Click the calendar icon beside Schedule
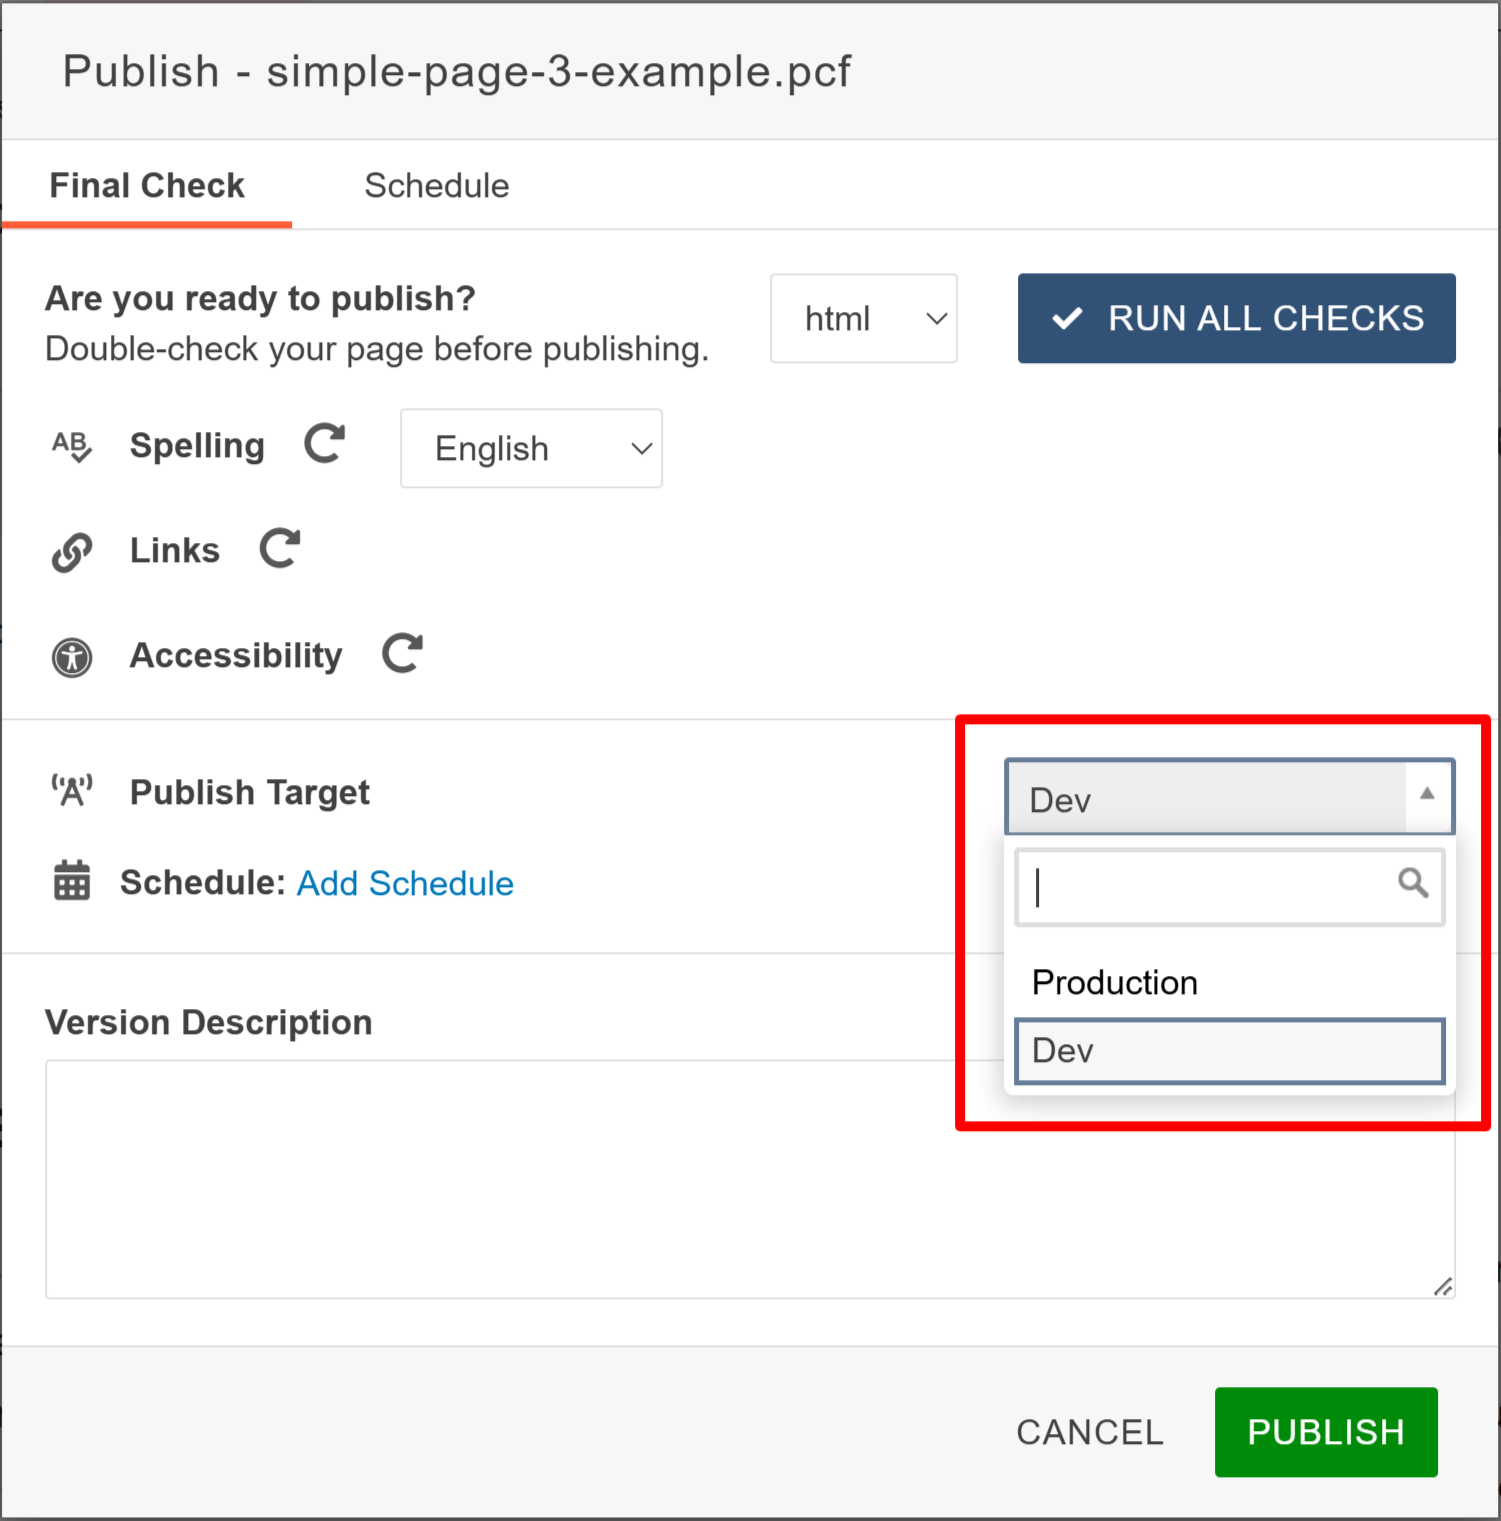 (71, 882)
